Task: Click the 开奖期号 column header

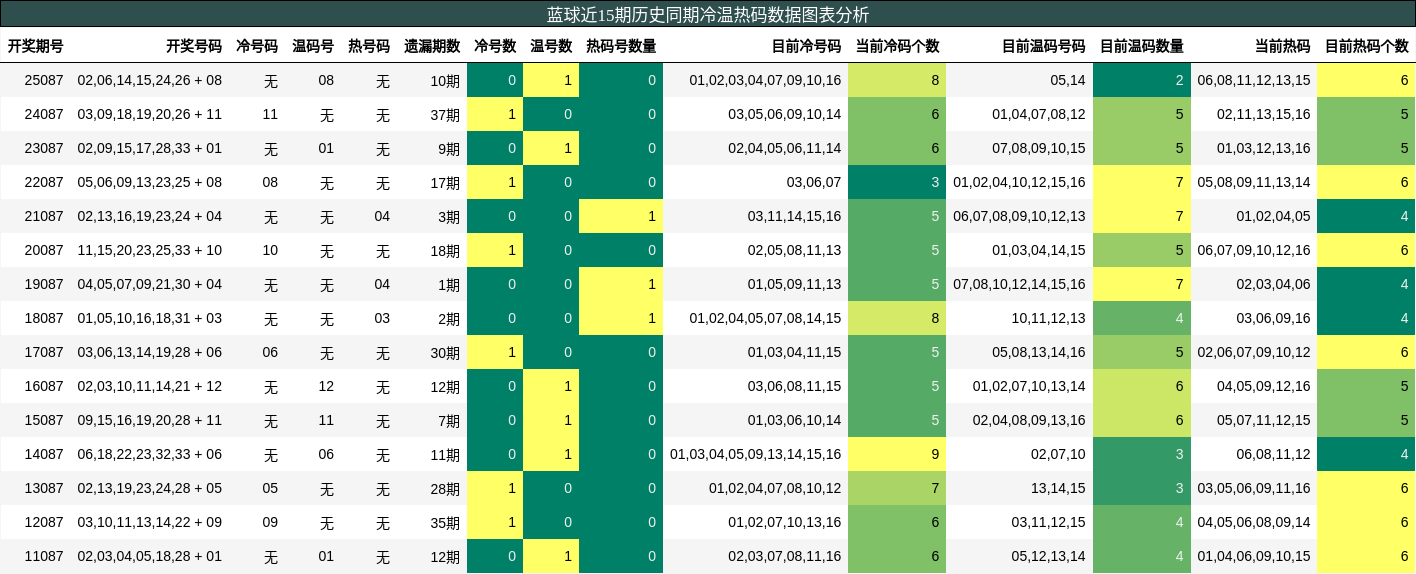Action: [36, 46]
